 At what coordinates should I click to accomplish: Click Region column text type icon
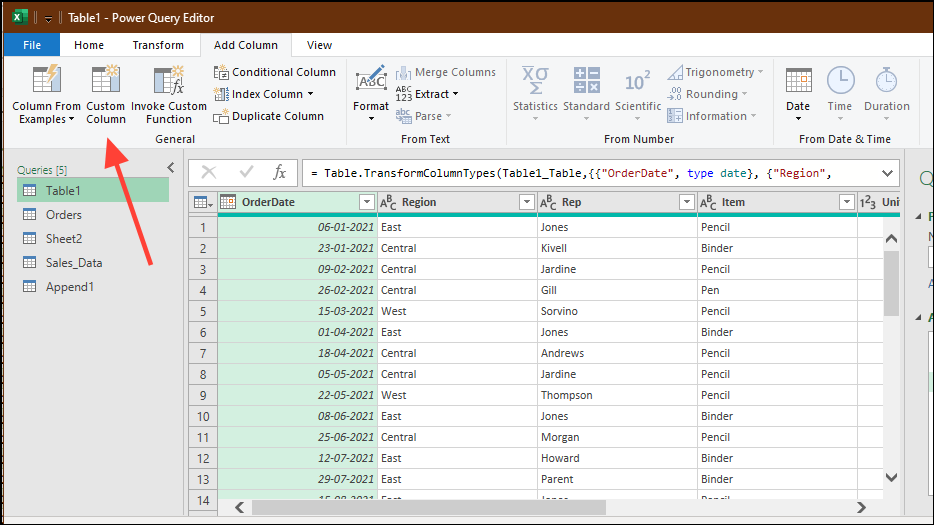tap(388, 203)
